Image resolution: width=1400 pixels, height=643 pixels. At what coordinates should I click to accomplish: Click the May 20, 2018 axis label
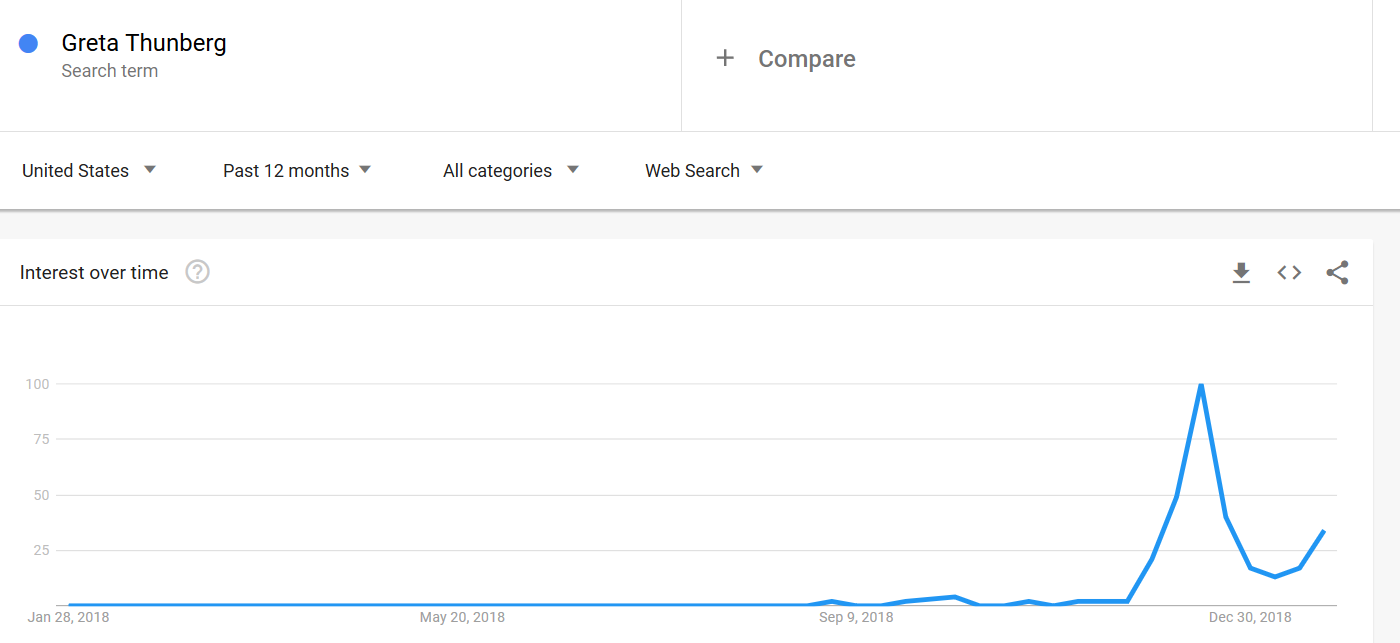pos(462,618)
